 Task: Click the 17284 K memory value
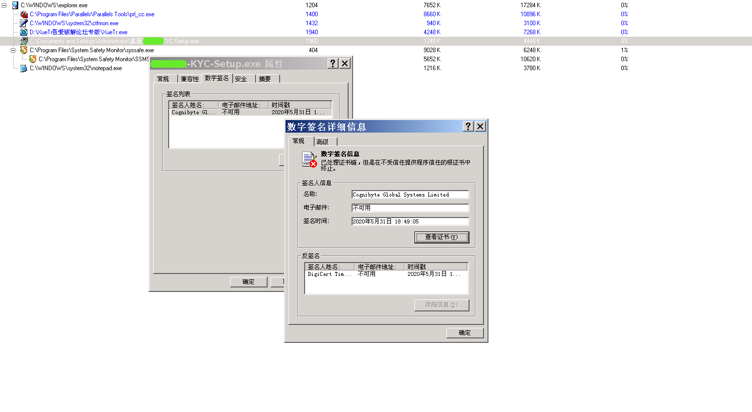(530, 5)
